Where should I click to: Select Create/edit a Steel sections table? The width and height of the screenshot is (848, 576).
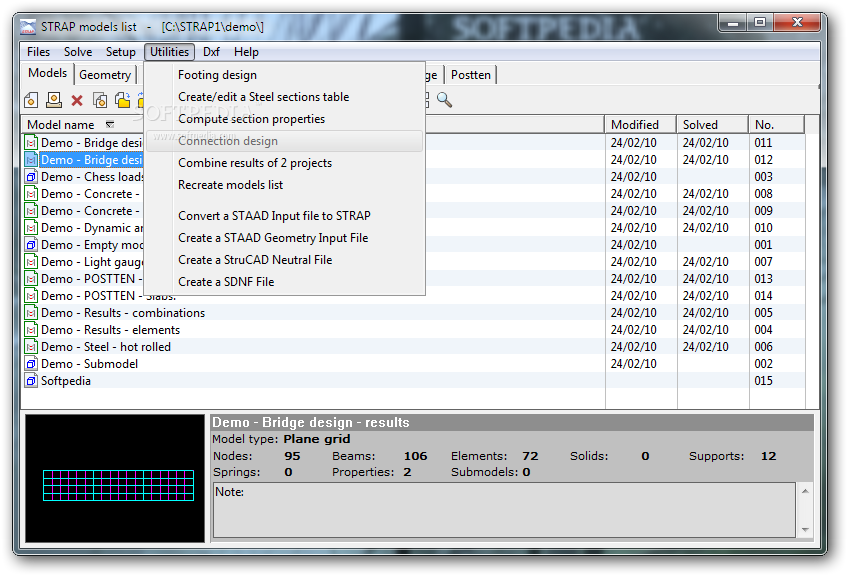pos(284,97)
